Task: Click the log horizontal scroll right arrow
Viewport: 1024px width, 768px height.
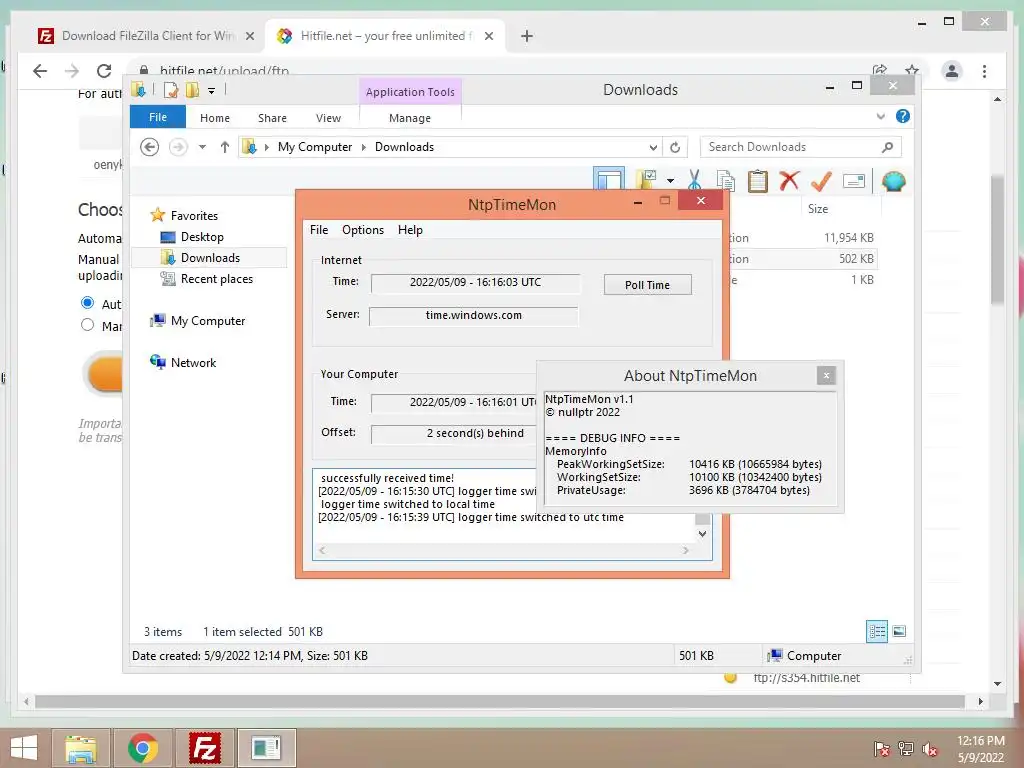Action: tap(685, 551)
